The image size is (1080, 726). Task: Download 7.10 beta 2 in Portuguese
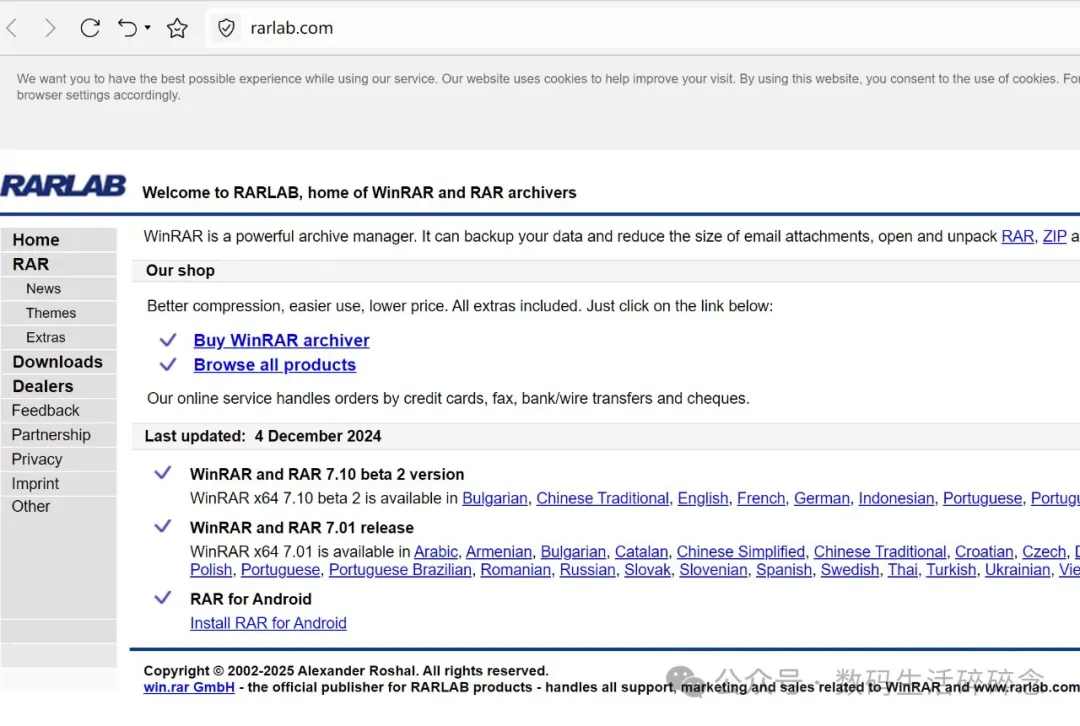982,499
